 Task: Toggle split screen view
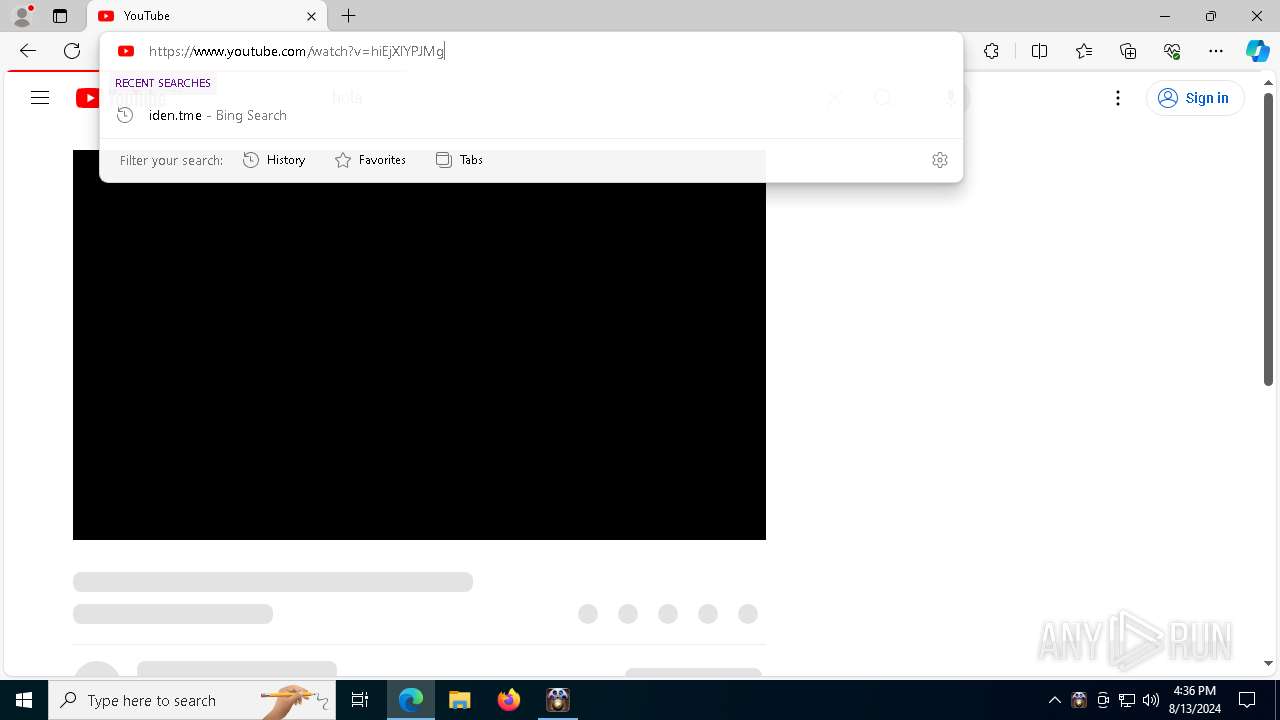pyautogui.click(x=1039, y=51)
